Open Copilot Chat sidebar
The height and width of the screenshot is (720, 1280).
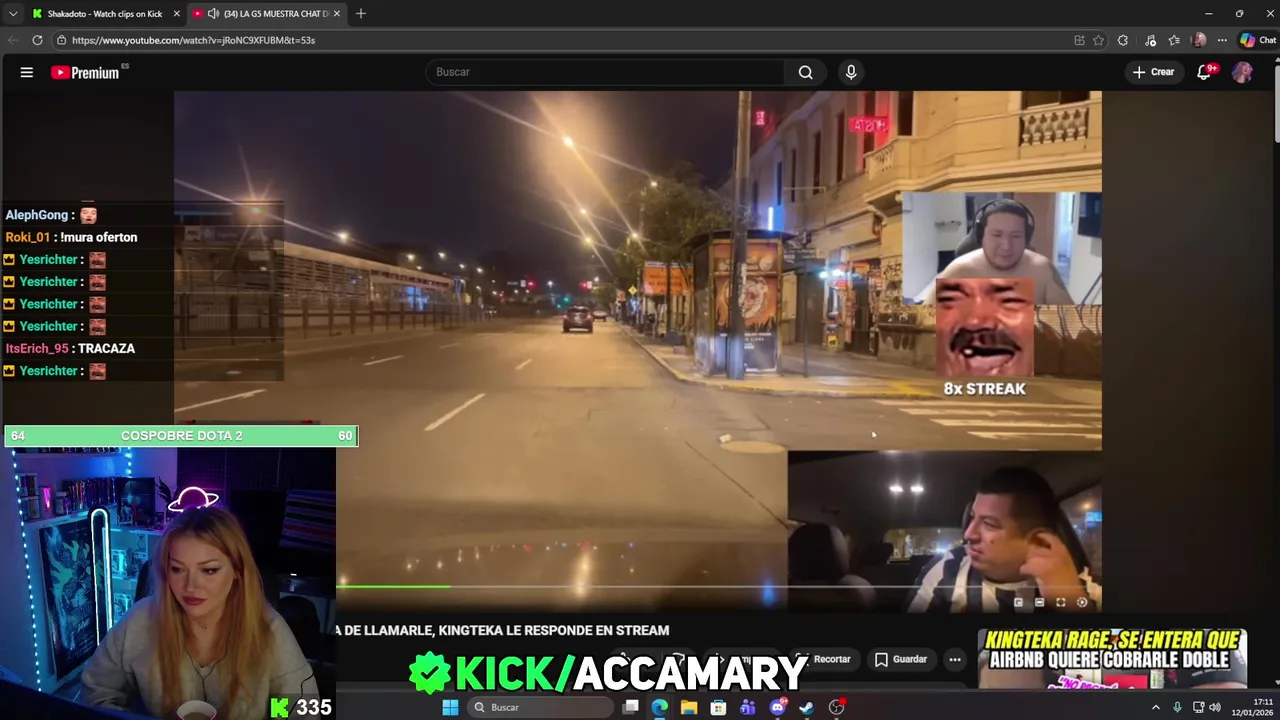pyautogui.click(x=1257, y=40)
